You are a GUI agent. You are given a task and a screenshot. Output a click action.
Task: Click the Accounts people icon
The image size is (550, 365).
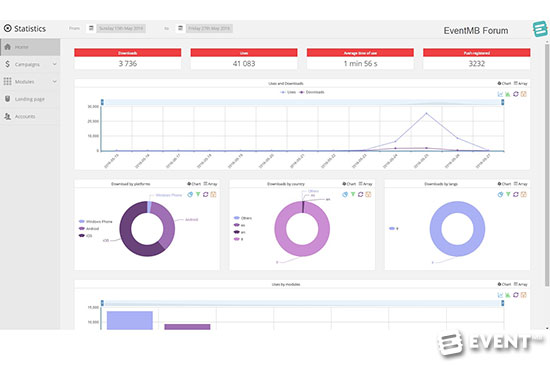point(7,116)
